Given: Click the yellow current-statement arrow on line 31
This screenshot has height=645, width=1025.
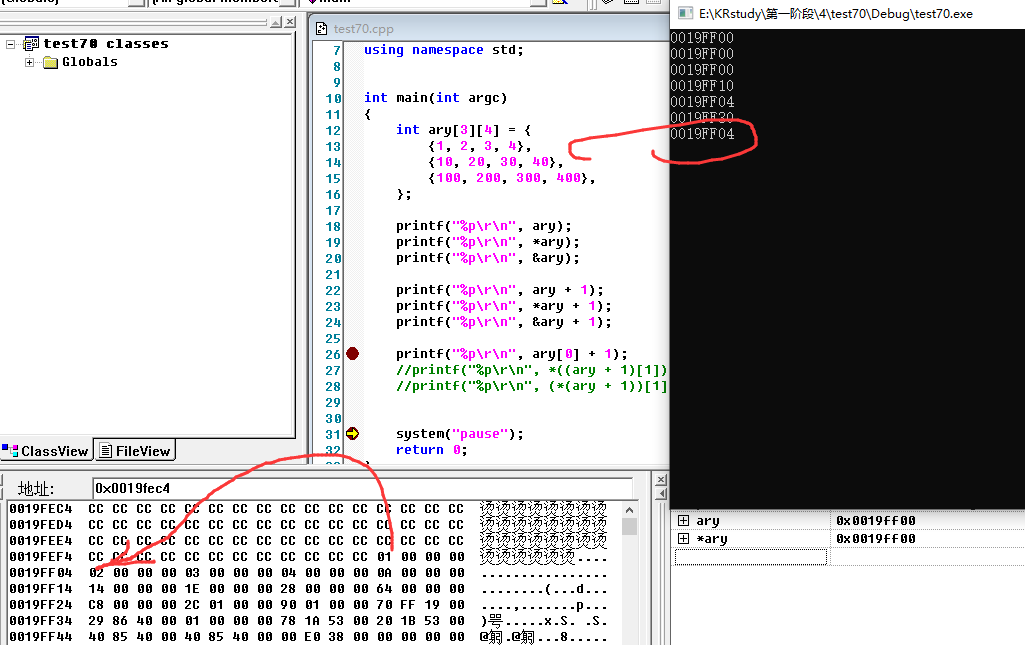Looking at the screenshot, I should pos(352,434).
